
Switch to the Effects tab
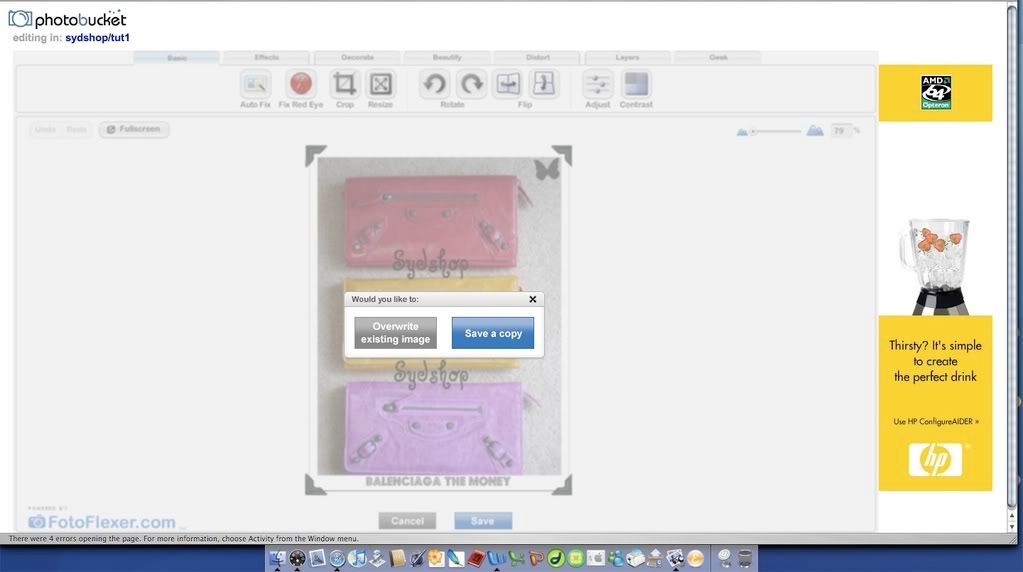coord(266,57)
